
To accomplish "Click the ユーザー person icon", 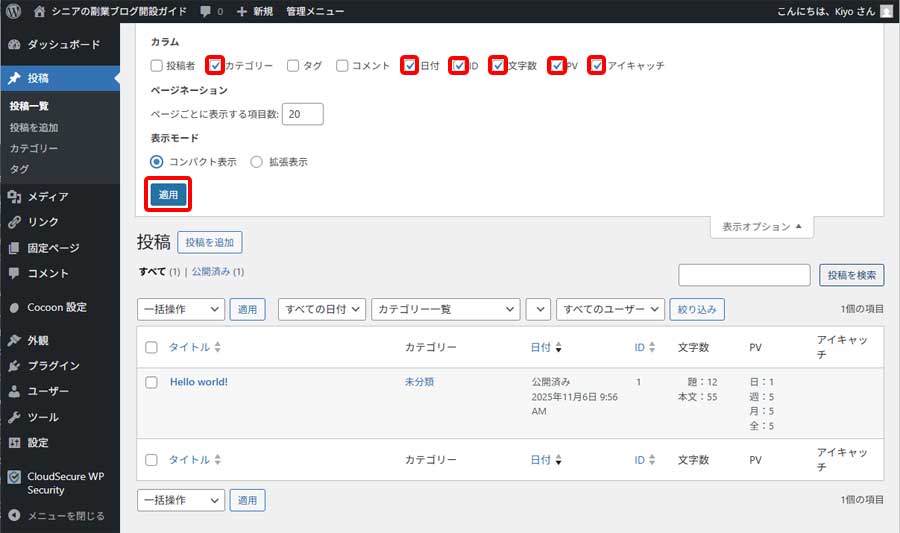I will coord(14,391).
